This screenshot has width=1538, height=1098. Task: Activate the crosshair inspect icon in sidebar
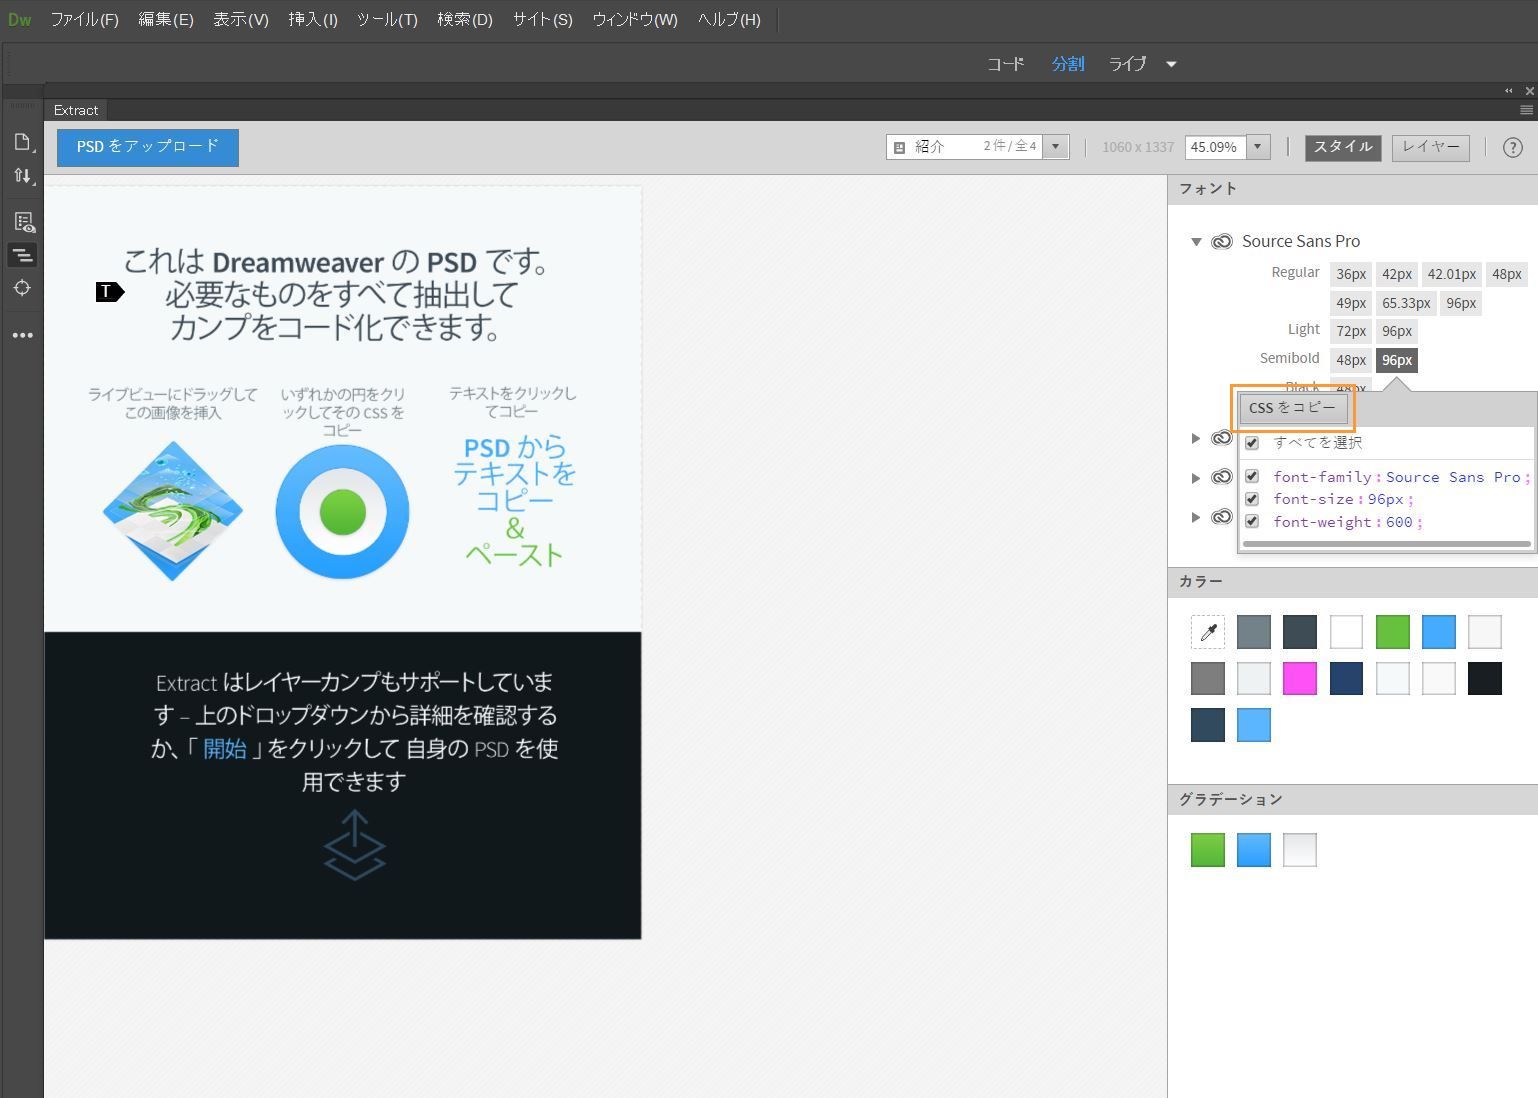pyautogui.click(x=23, y=288)
